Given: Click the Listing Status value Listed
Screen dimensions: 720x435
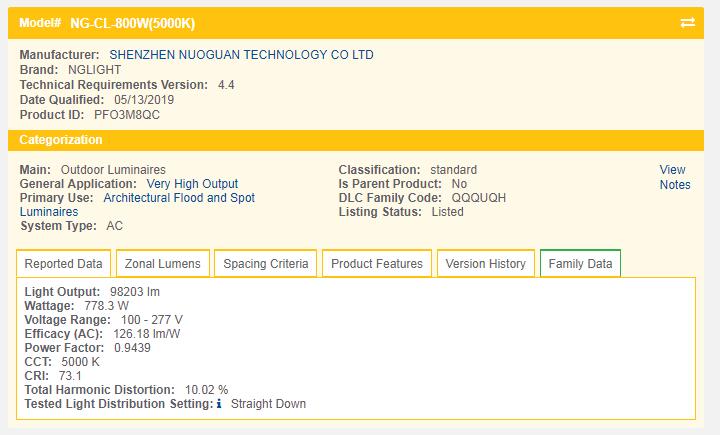Looking at the screenshot, I should (x=447, y=212).
